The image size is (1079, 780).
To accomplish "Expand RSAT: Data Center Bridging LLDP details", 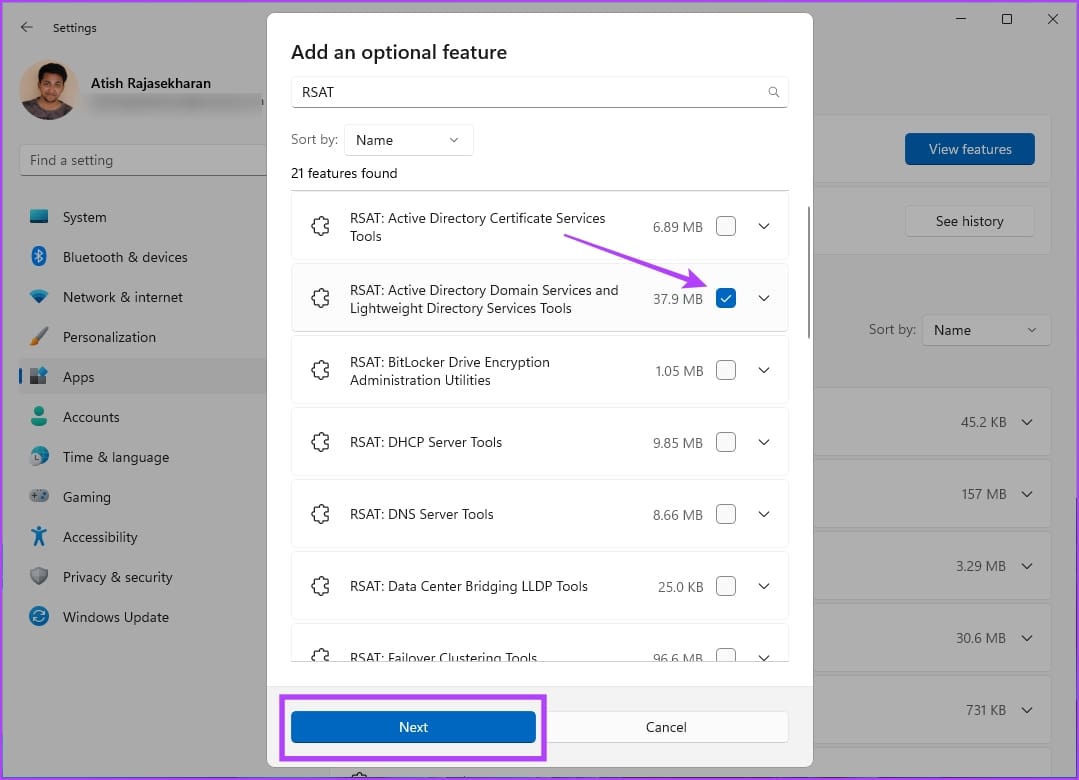I will pyautogui.click(x=764, y=586).
